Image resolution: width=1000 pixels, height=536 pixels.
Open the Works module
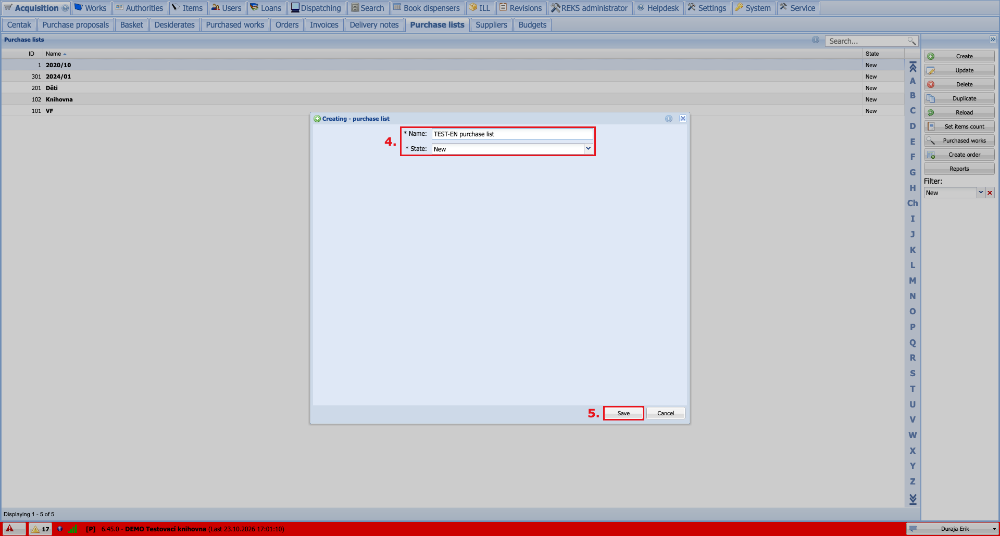[90, 8]
